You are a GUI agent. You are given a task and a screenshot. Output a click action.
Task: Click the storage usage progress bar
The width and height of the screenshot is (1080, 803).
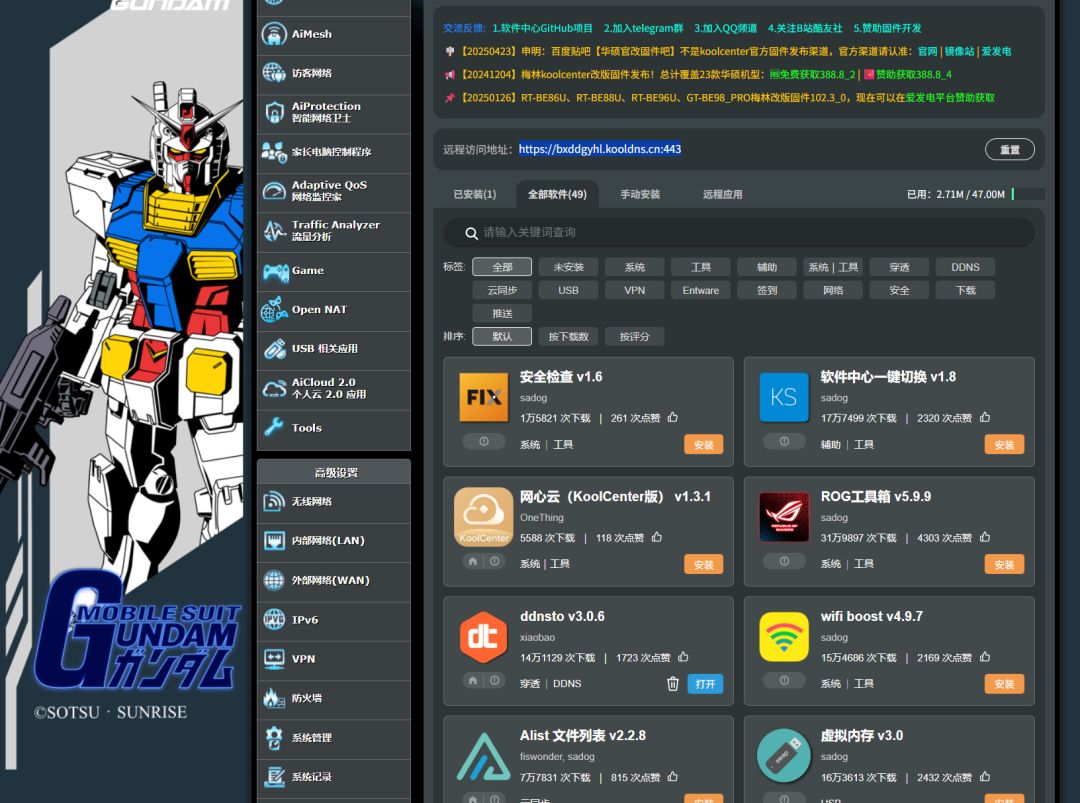point(1028,194)
